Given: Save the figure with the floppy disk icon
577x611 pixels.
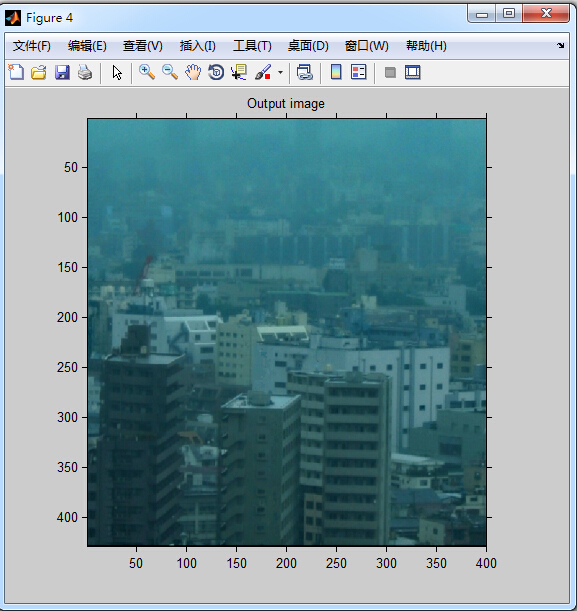Looking at the screenshot, I should [x=62, y=72].
